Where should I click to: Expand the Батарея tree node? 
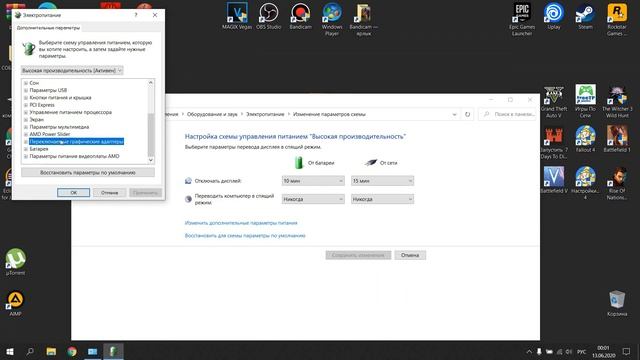point(26,149)
